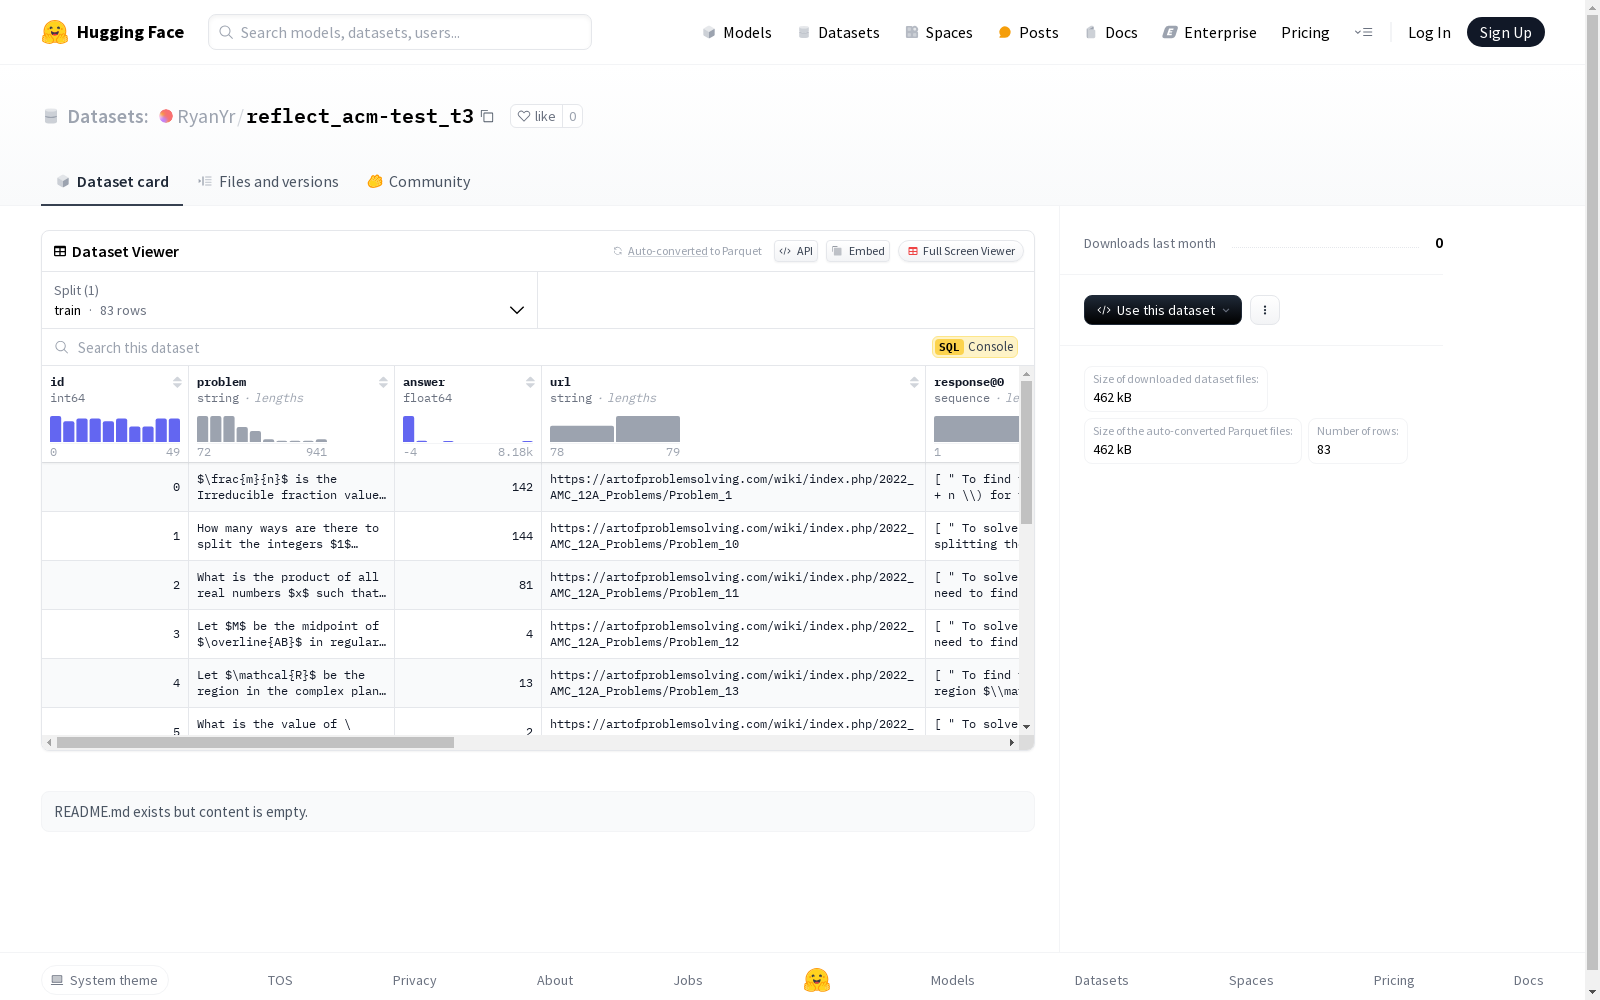Viewport: 1600px width, 1000px height.
Task: Sort by problem column sort icon
Action: point(383,382)
